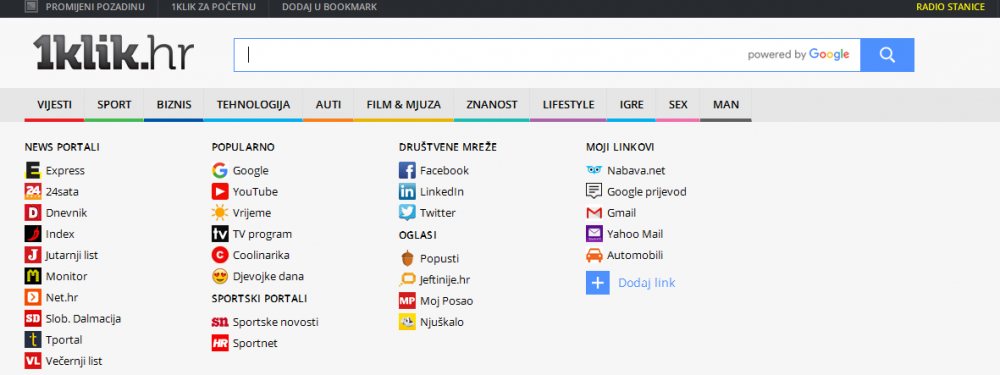Viewport: 1000px width, 375px height.
Task: Click PROMIJENI POZADINU link
Action: pos(95,7)
